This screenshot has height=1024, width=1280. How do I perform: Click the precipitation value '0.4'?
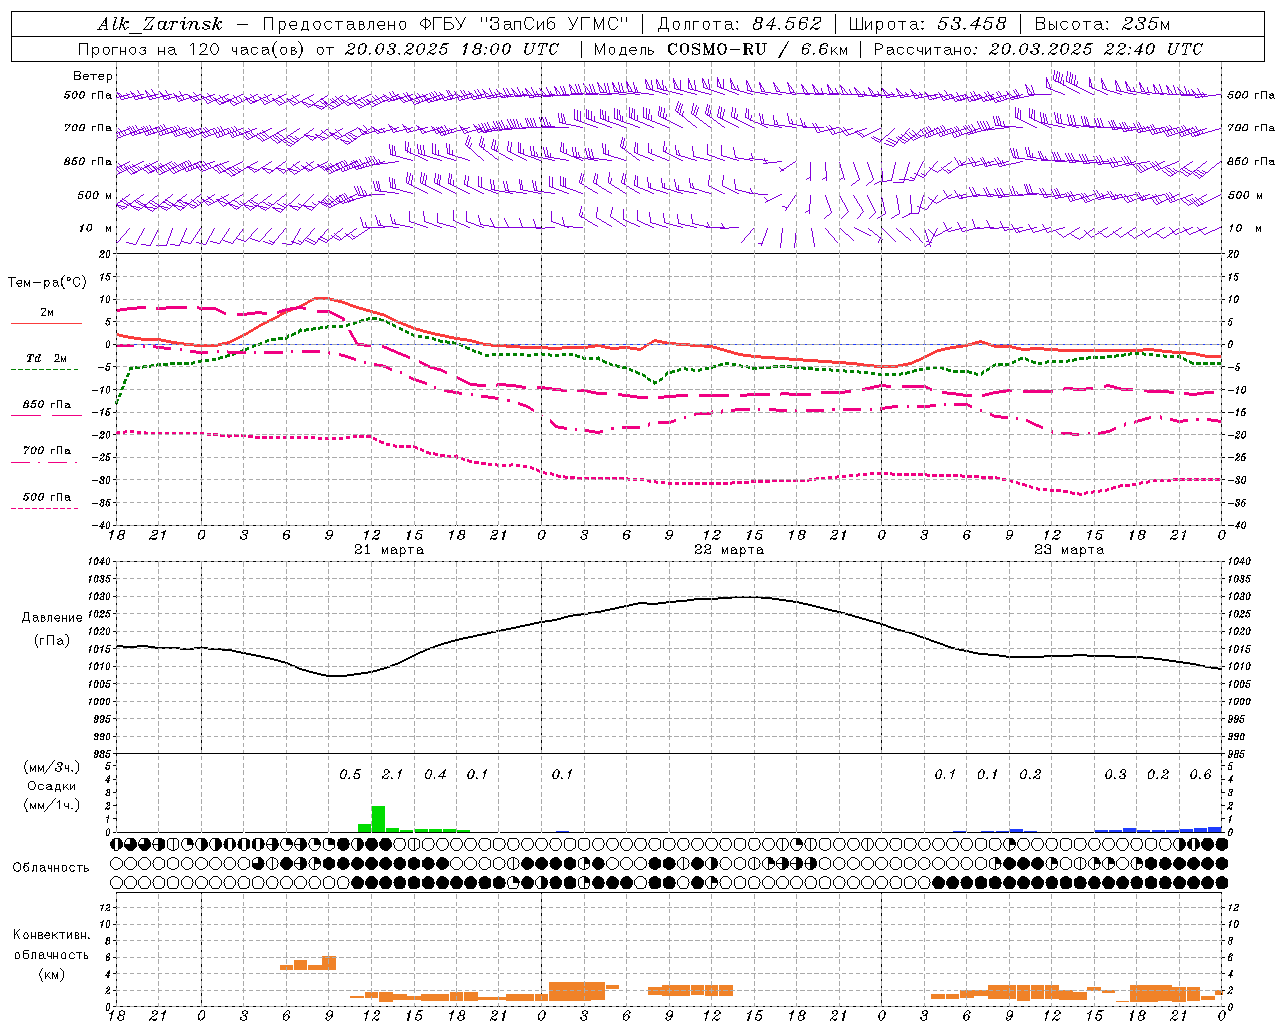pyautogui.click(x=435, y=775)
